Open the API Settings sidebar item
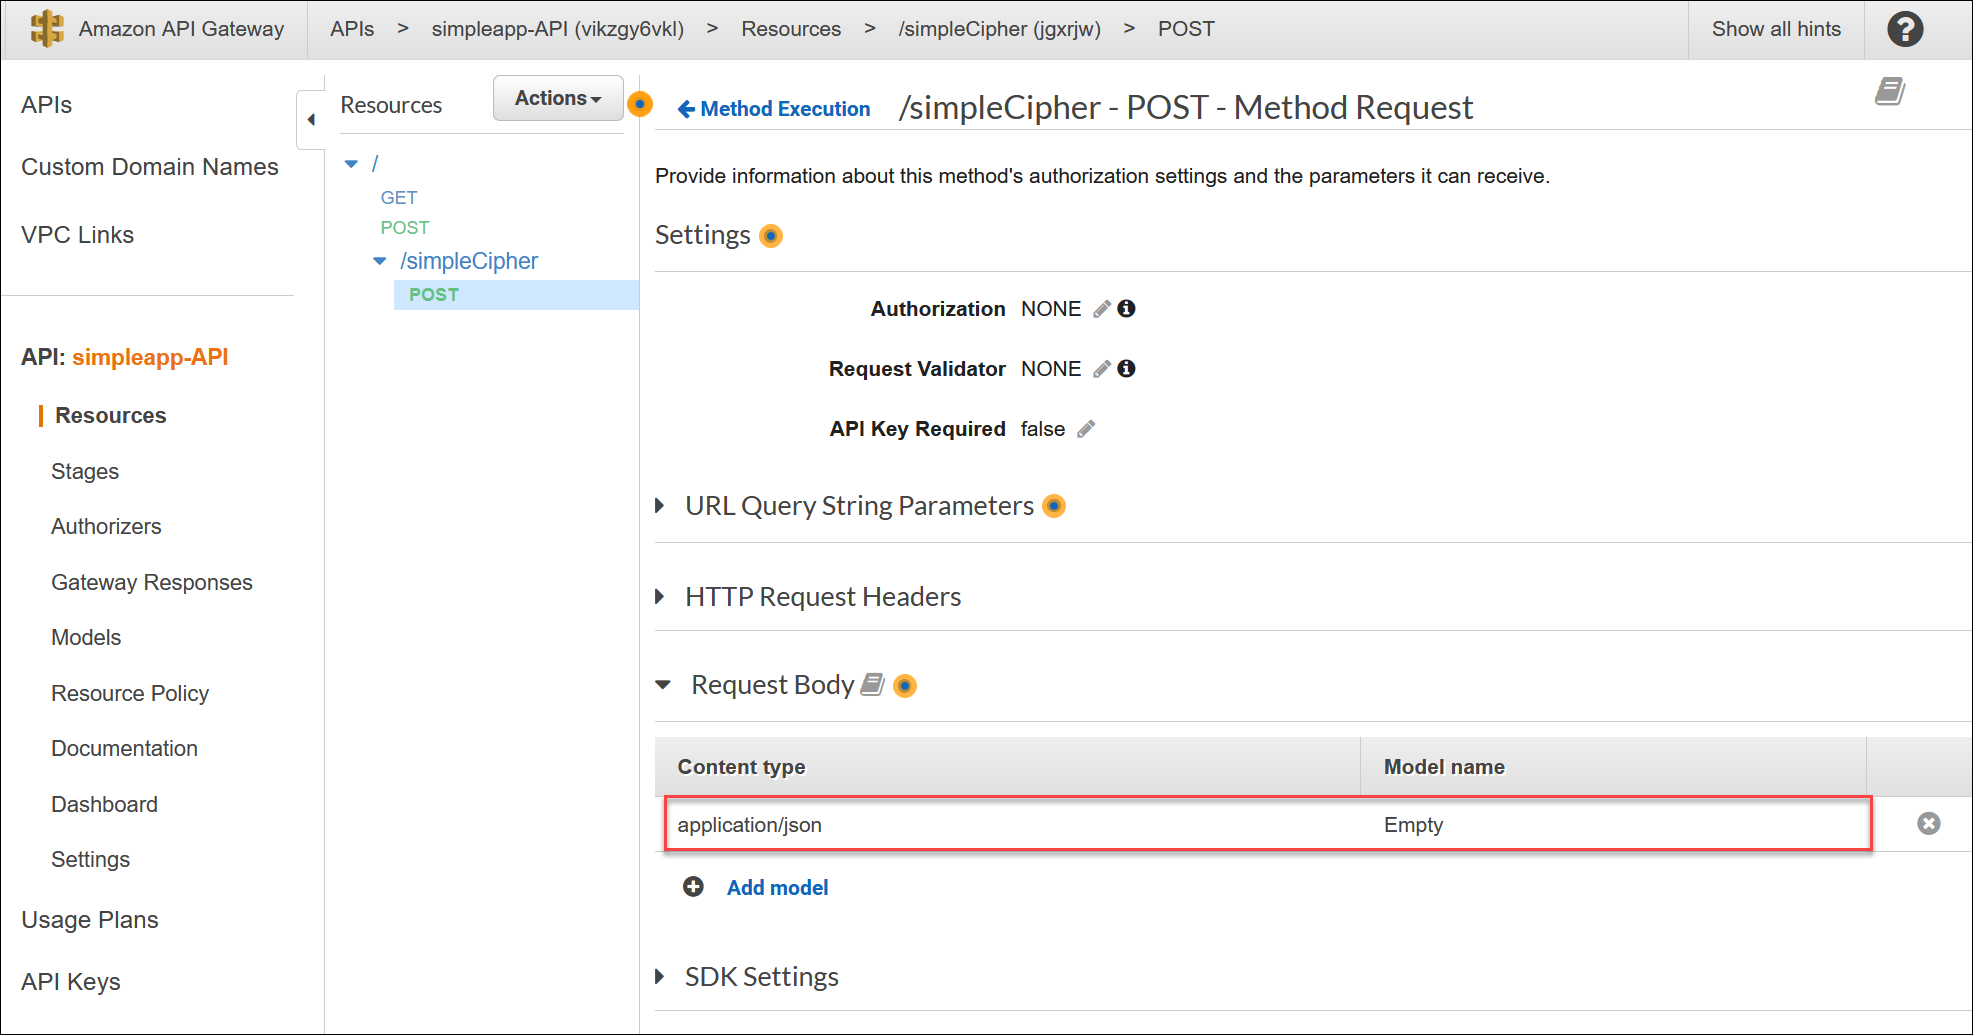 tap(91, 859)
